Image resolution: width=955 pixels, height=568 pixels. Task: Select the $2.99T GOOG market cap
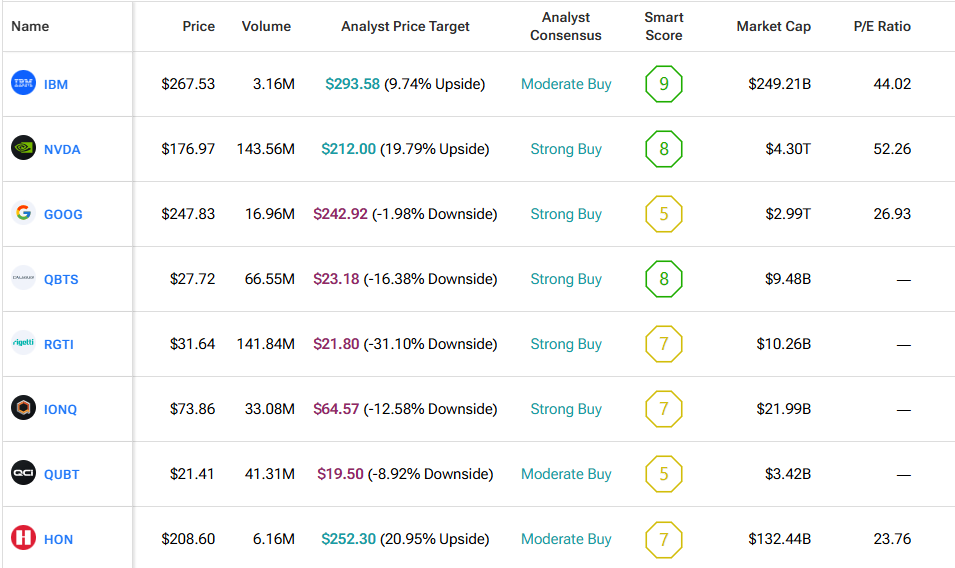point(788,214)
